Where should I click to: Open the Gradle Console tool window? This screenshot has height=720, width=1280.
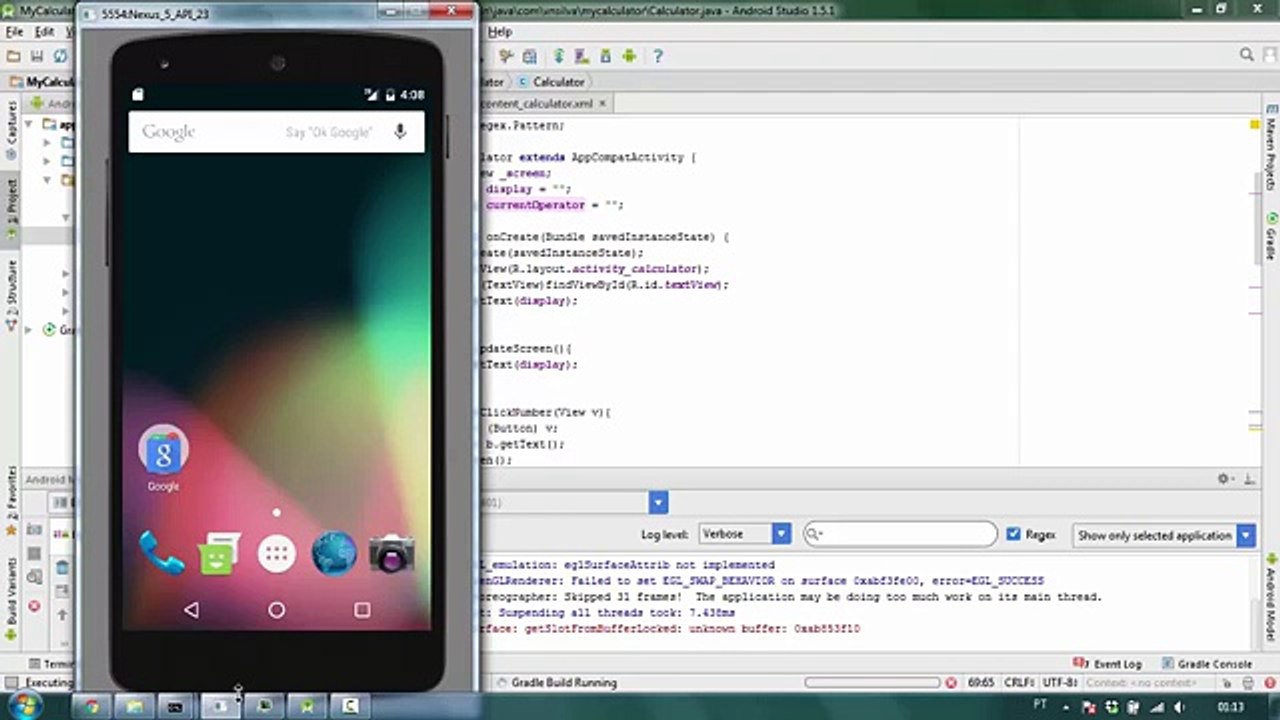1205,664
